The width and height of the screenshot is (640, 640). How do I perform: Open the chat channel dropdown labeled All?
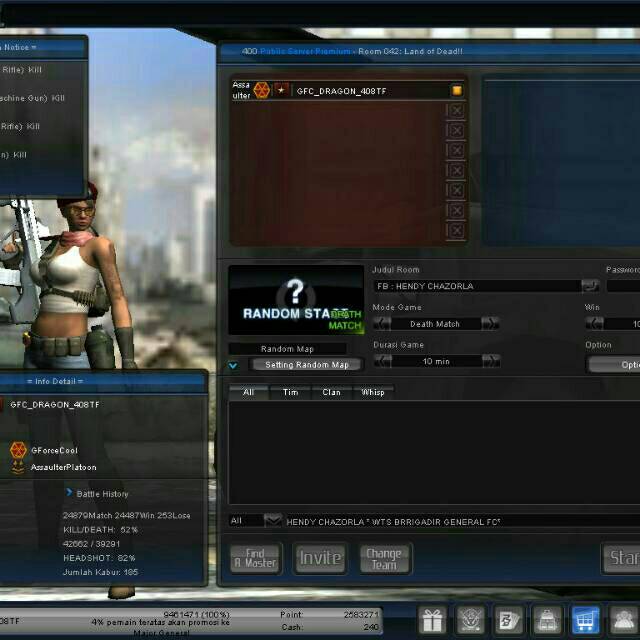pyautogui.click(x=273, y=521)
